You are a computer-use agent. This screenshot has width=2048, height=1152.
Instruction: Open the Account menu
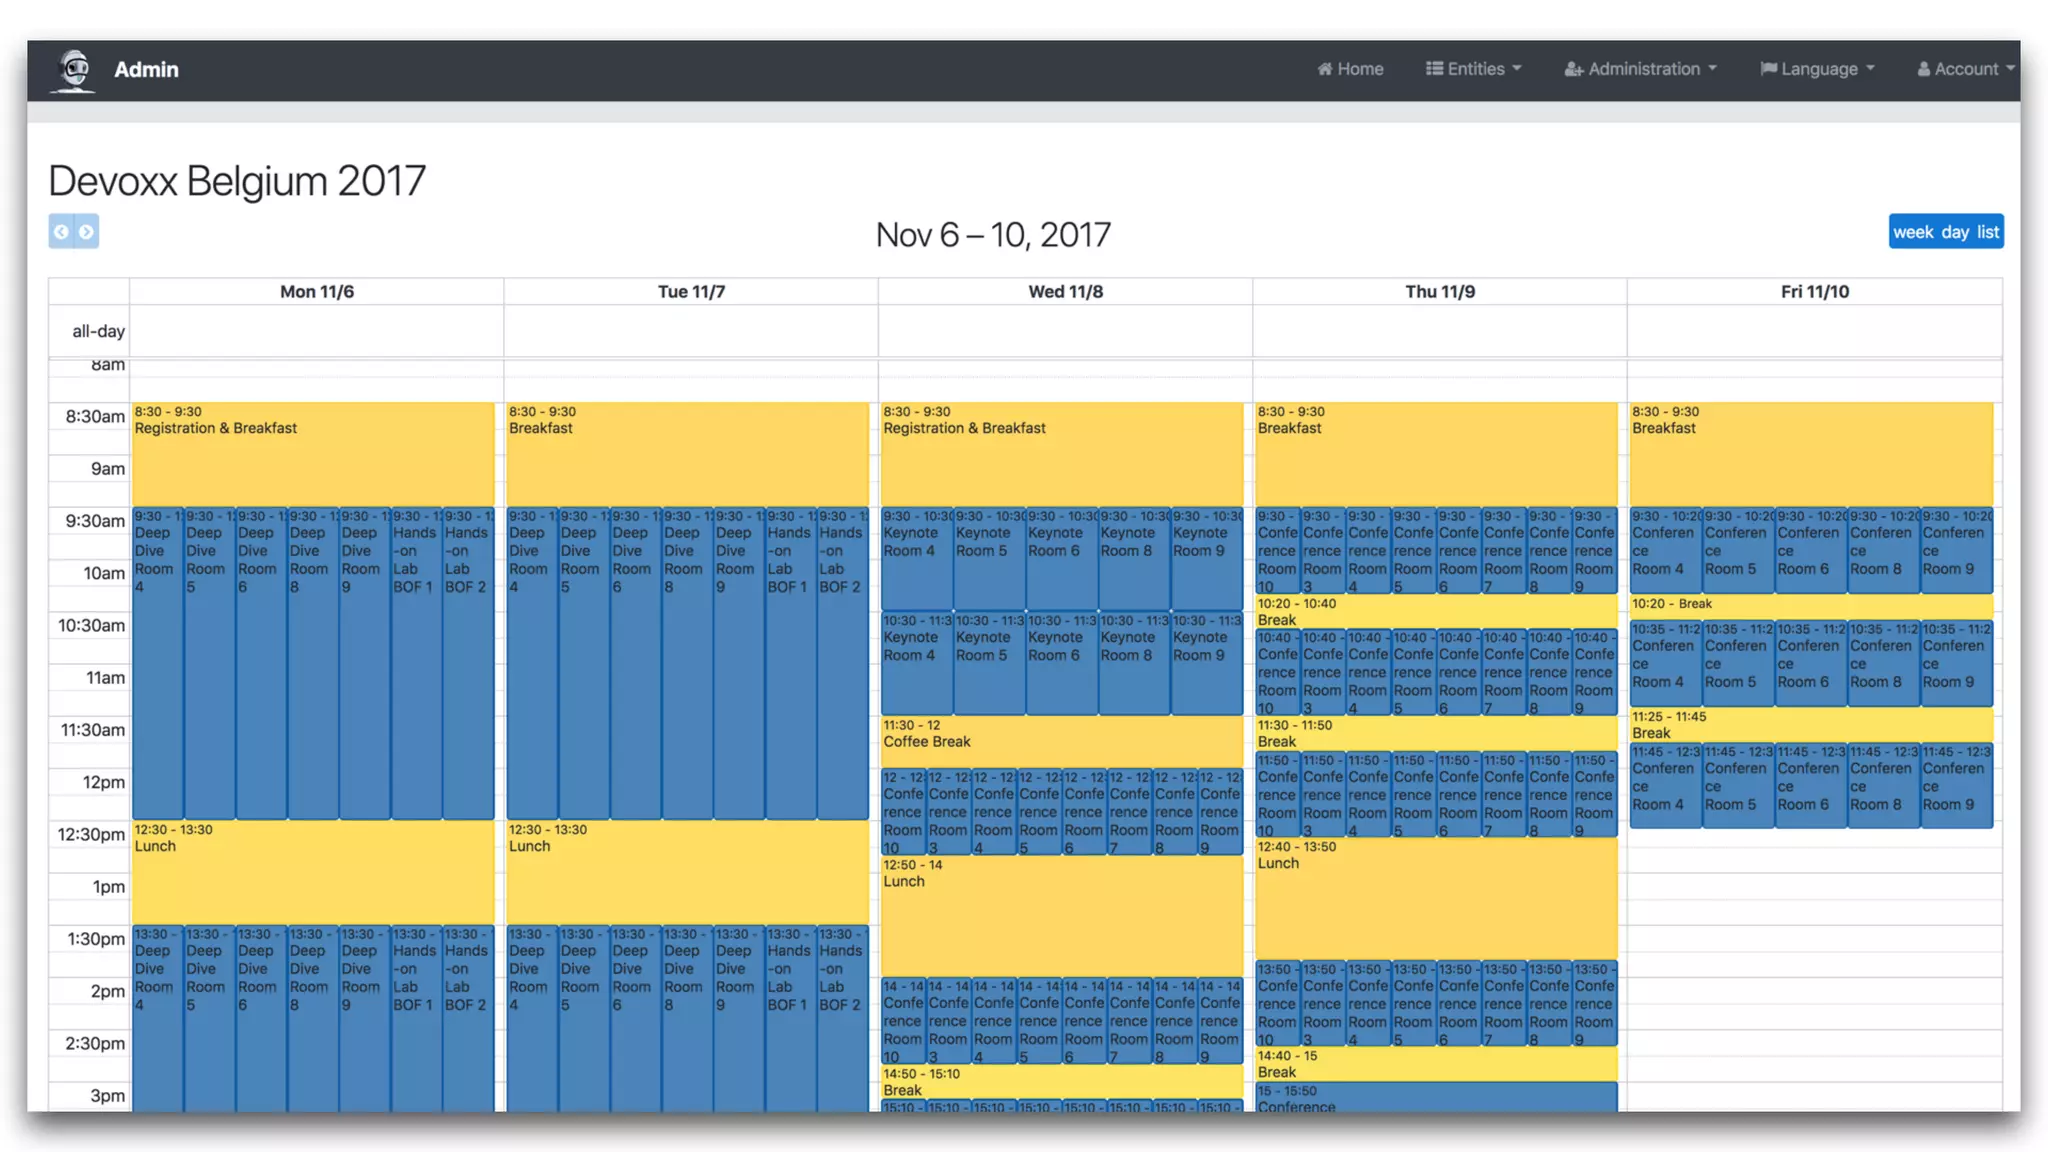click(x=1966, y=69)
